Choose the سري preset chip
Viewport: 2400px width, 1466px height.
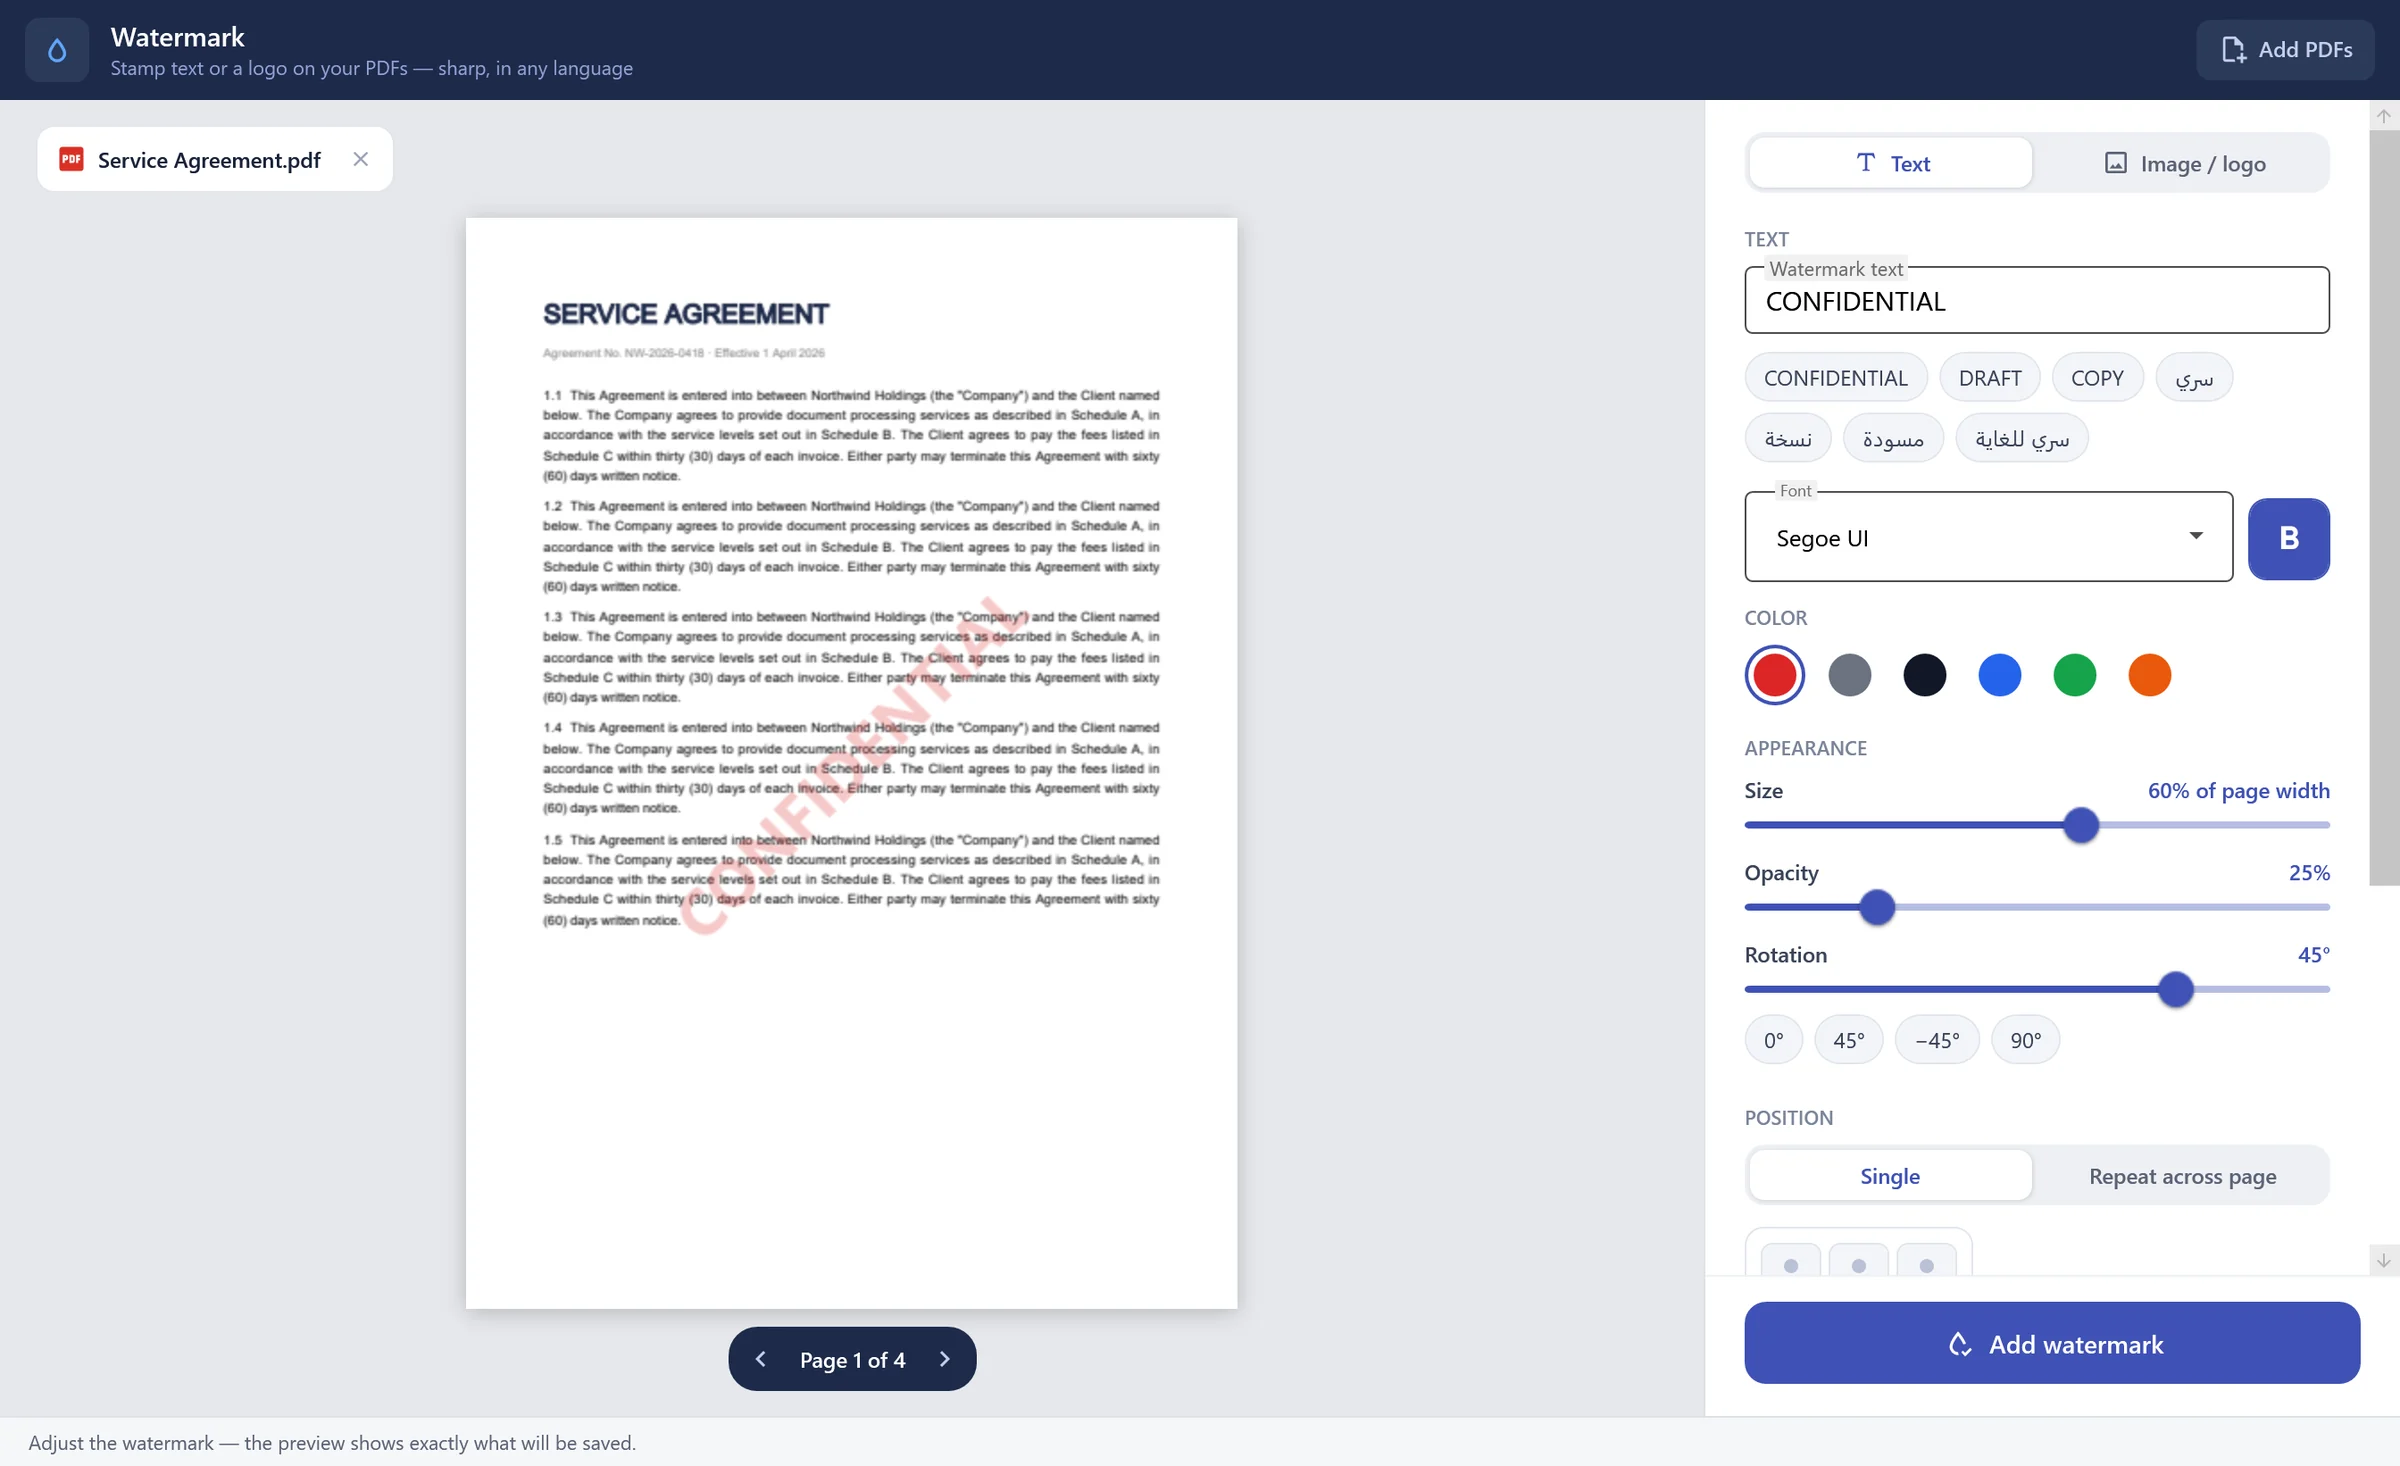(x=2194, y=378)
